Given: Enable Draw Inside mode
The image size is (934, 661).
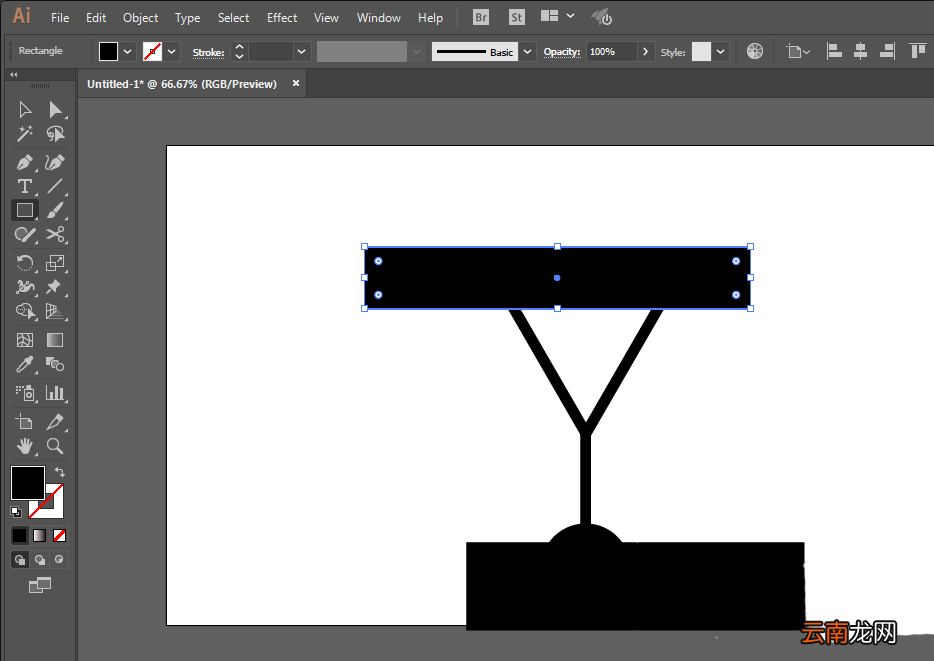Looking at the screenshot, I should pos(59,560).
